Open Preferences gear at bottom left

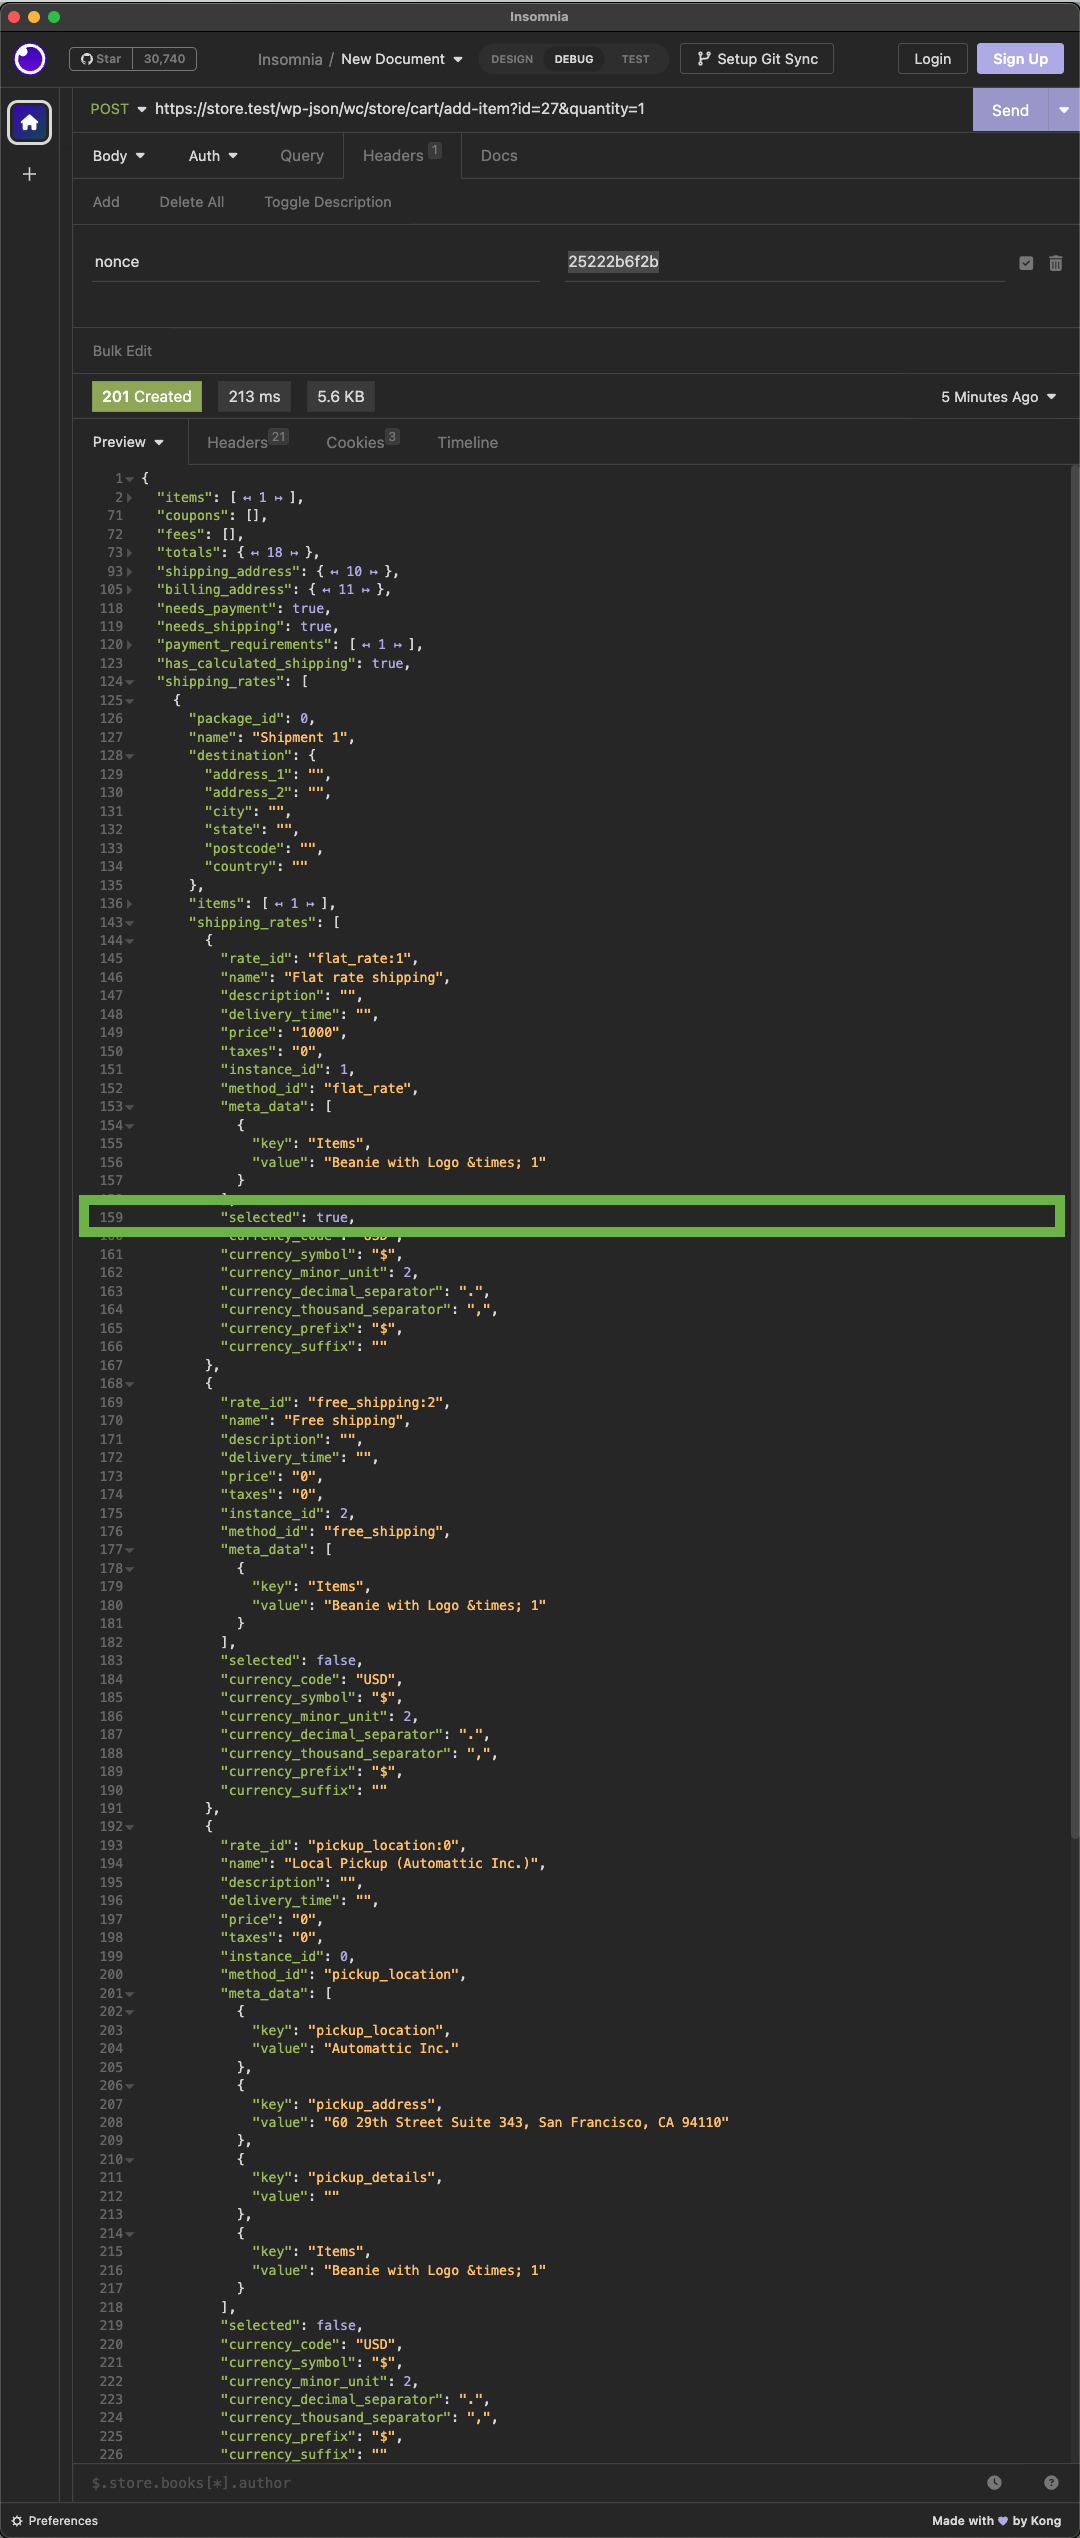point(55,2520)
